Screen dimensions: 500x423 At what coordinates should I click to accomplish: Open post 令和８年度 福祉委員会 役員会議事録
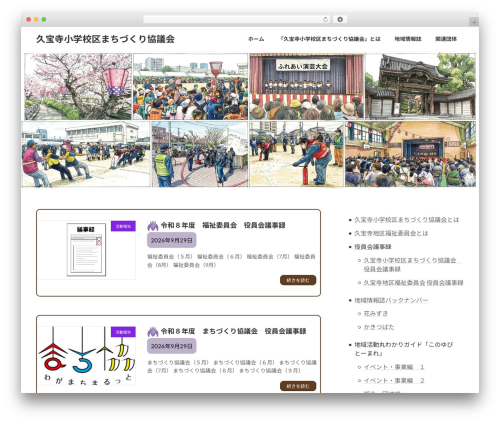[x=223, y=225]
